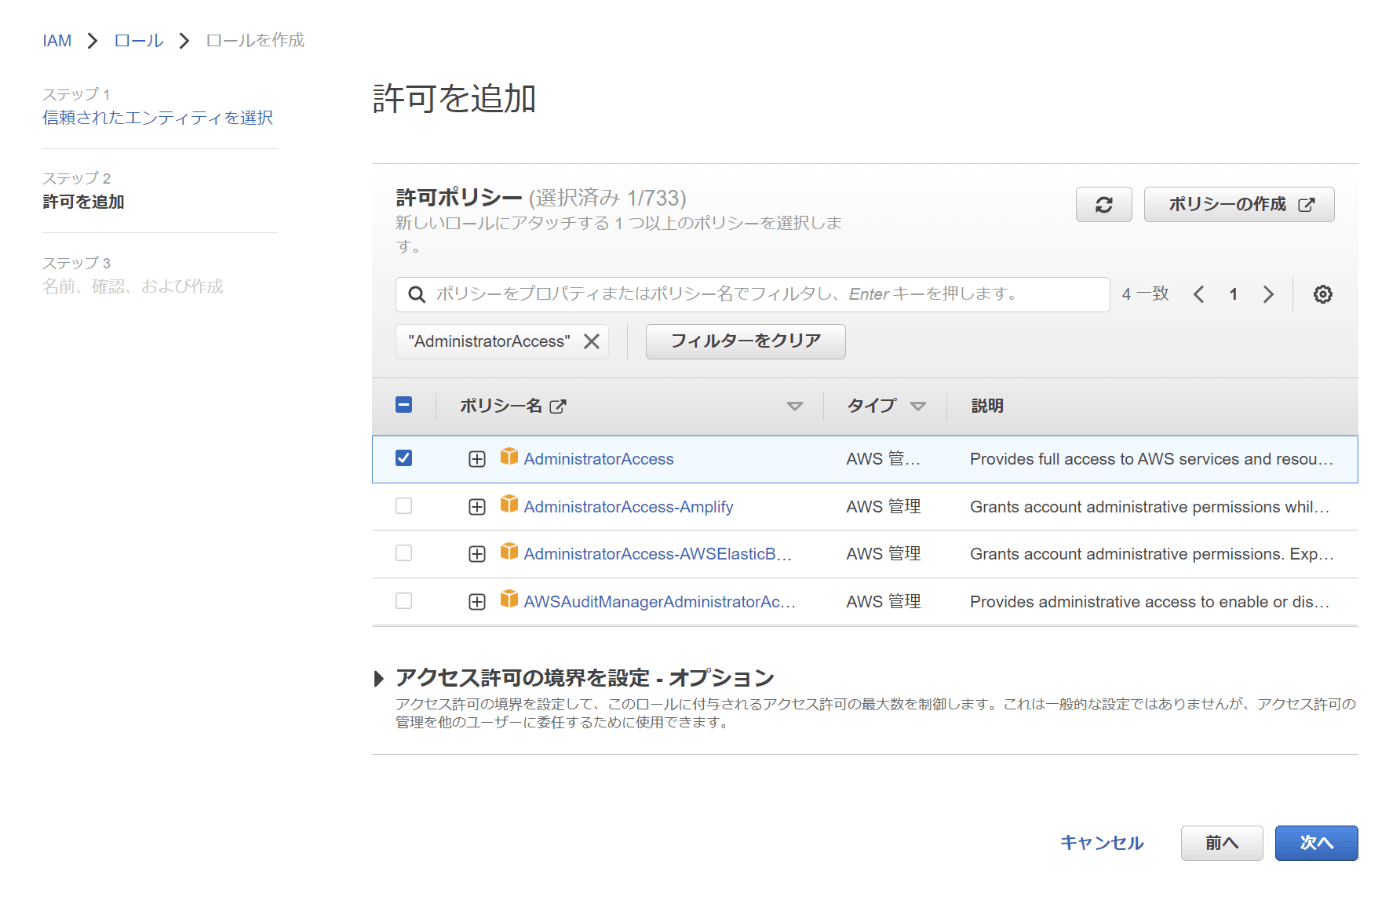Viewport: 1400px width, 915px height.
Task: Click page number 1 in pagination
Action: [x=1233, y=294]
